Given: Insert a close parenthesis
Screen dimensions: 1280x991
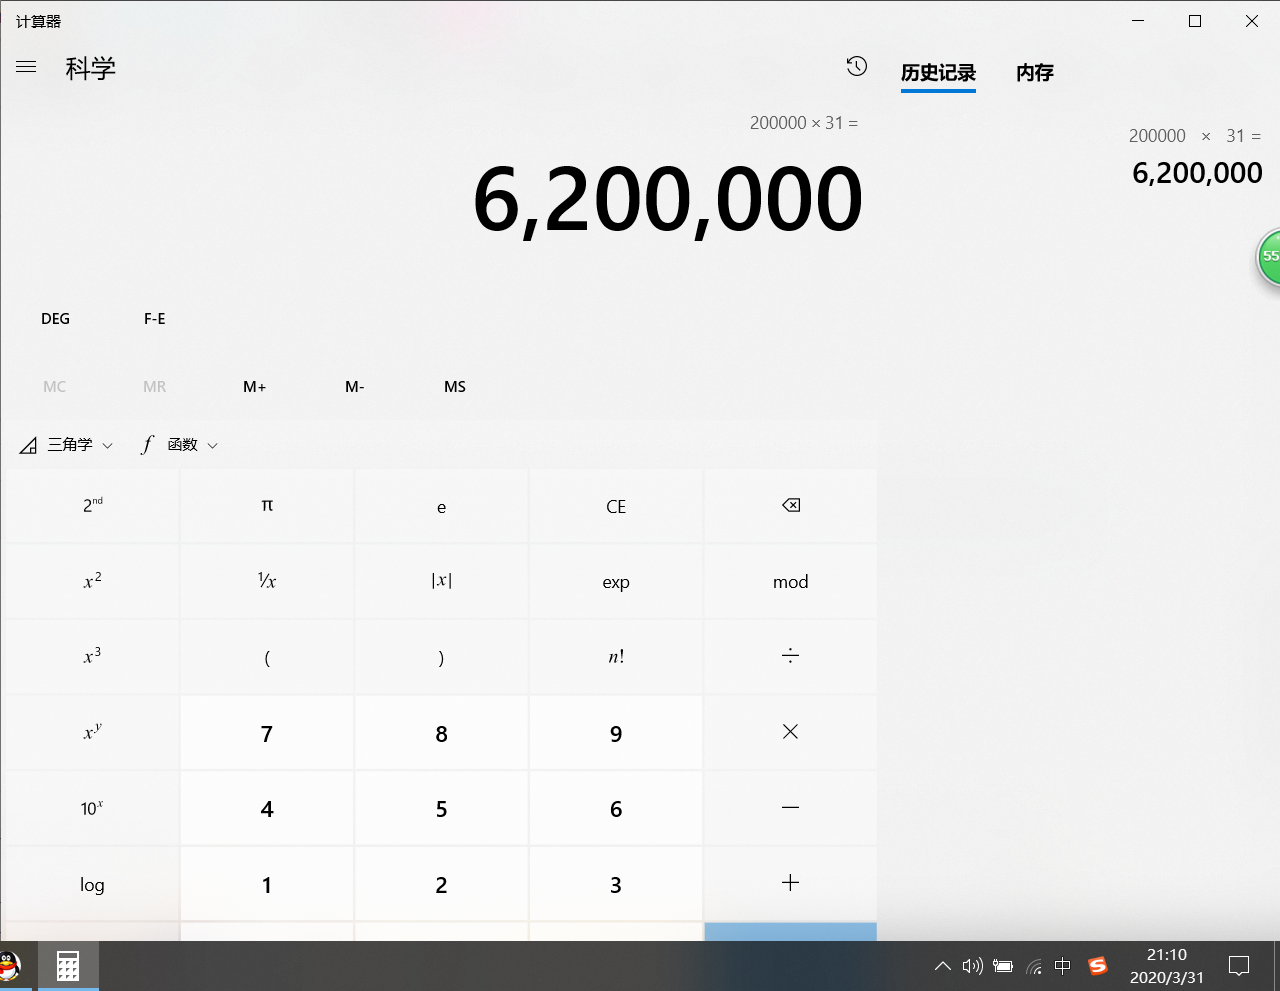Looking at the screenshot, I should (x=441, y=657).
